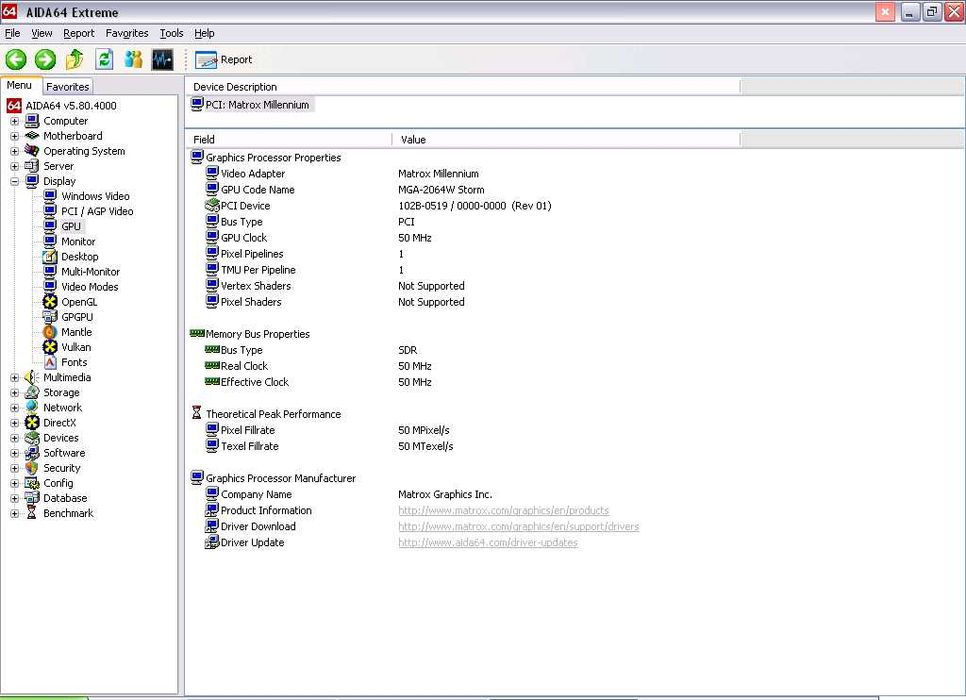The height and width of the screenshot is (700, 966).
Task: Collapse the Display tree node
Action: pyautogui.click(x=14, y=182)
